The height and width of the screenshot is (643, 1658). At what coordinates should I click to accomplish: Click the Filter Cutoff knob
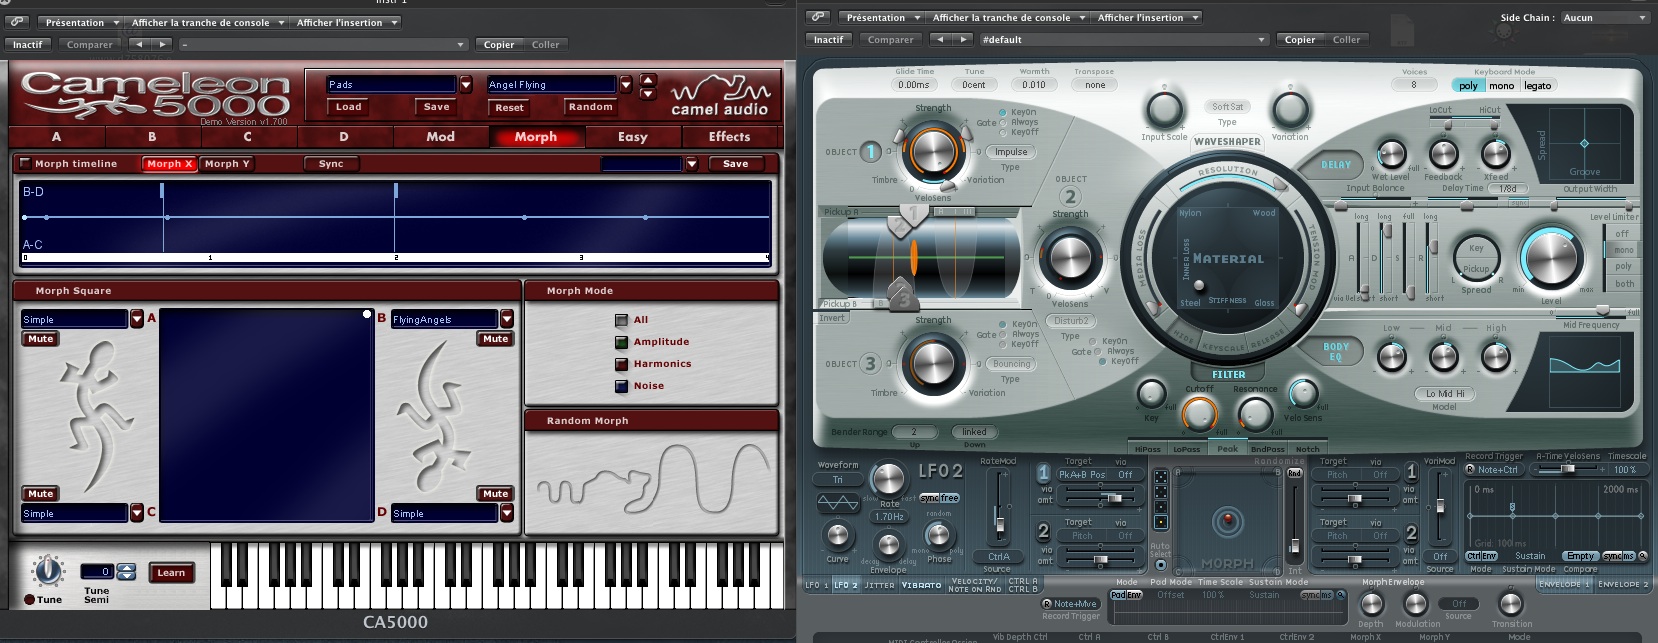coord(1199,413)
